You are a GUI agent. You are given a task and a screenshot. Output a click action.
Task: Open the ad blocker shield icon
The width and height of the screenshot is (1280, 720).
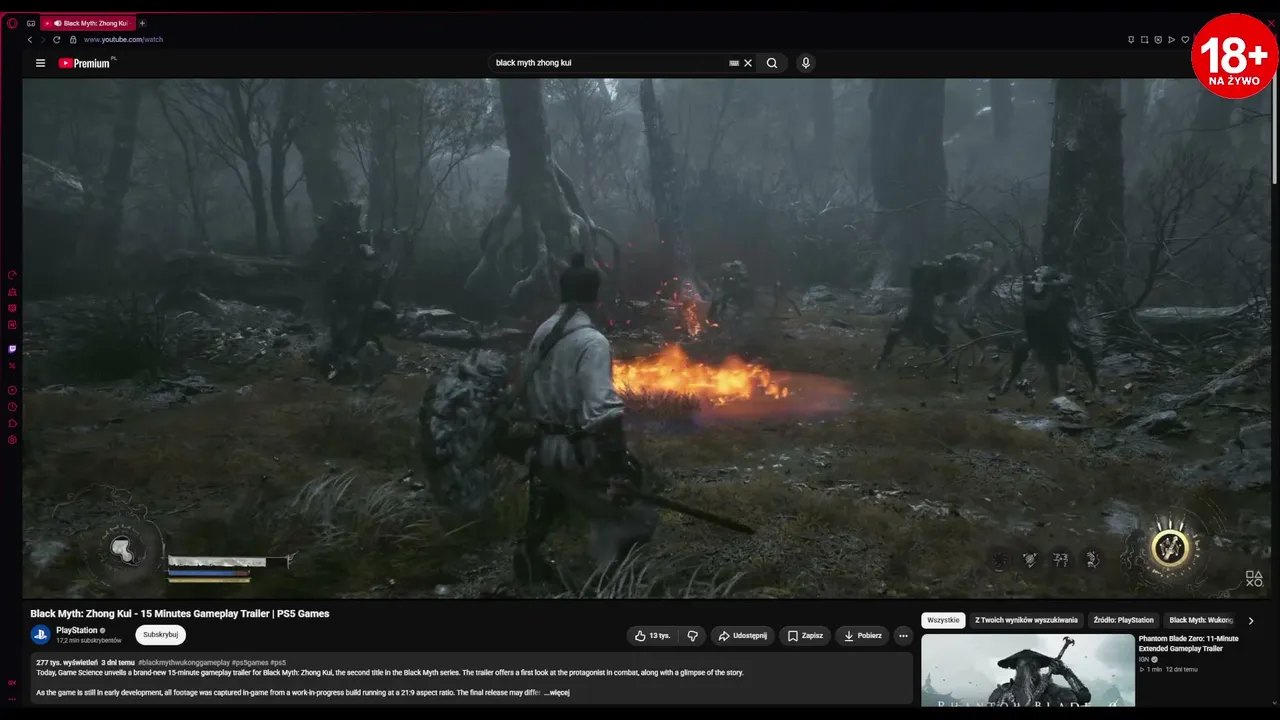[x=1158, y=40]
